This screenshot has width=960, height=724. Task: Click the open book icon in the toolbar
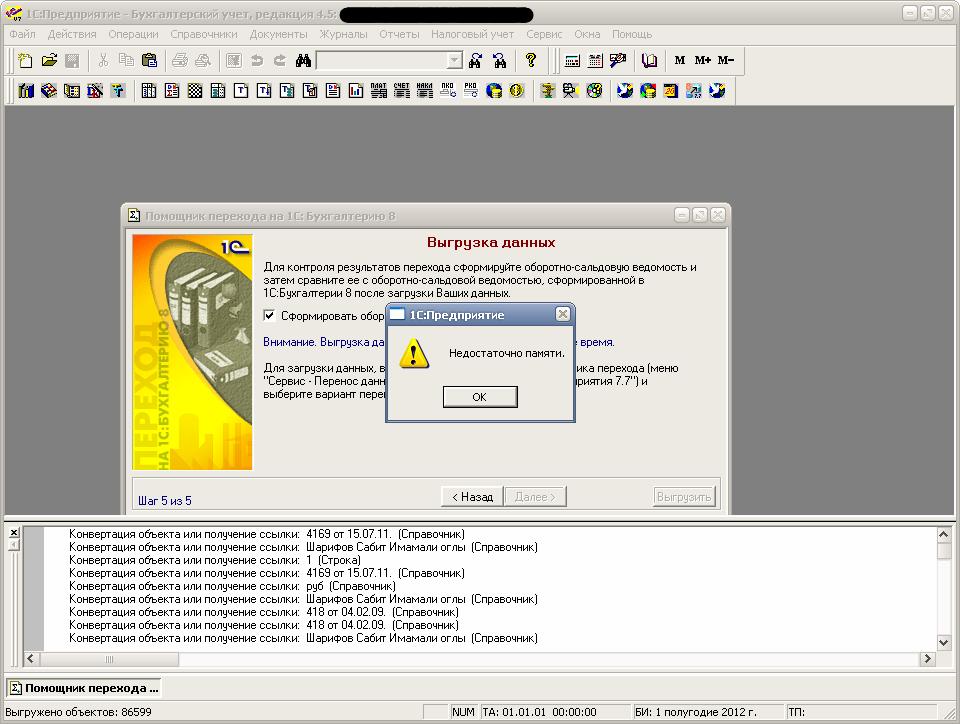[649, 60]
